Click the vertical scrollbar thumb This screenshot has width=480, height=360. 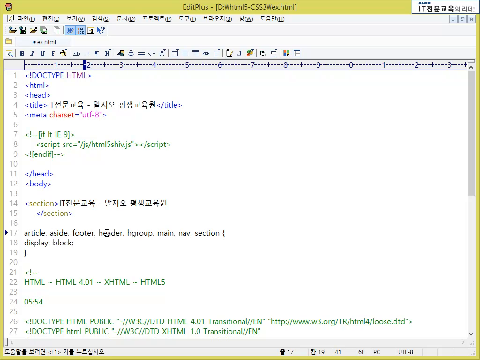(x=471, y=133)
